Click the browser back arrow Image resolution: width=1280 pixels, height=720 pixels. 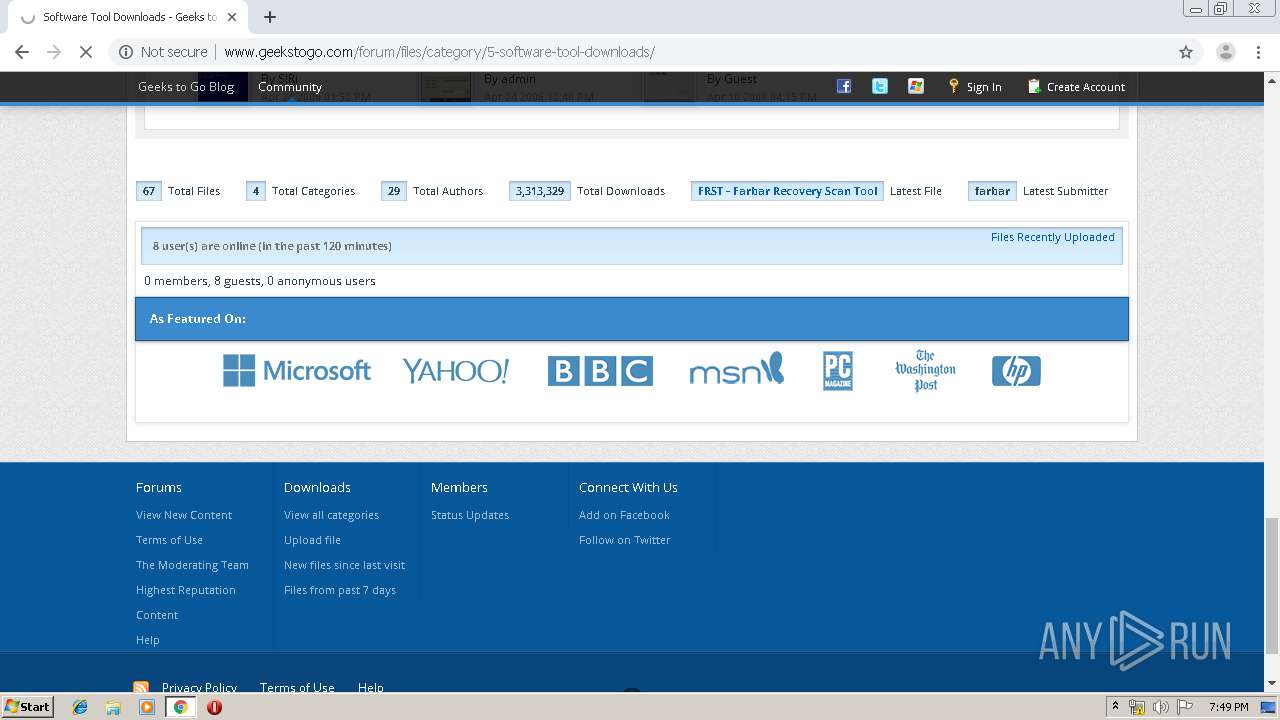coord(22,52)
